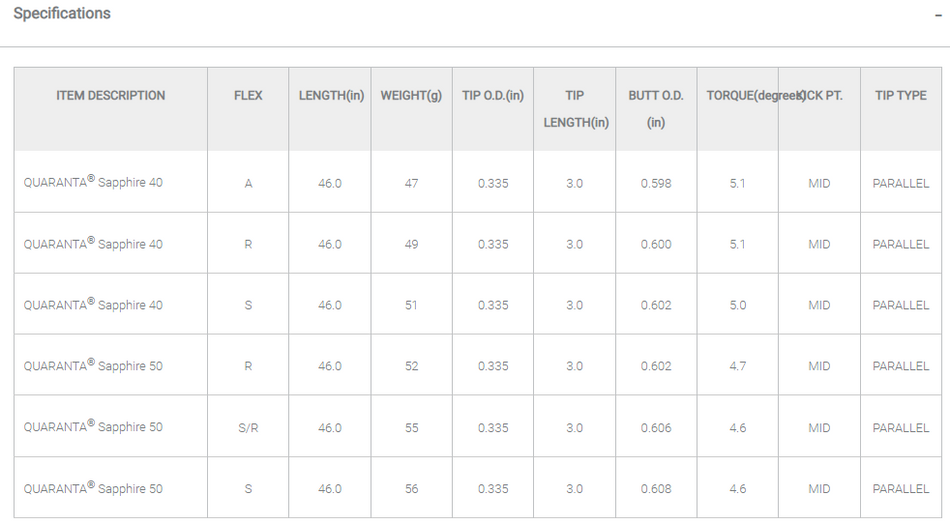Collapse the Specifications section using the minus icon
950x524 pixels.
point(937,15)
